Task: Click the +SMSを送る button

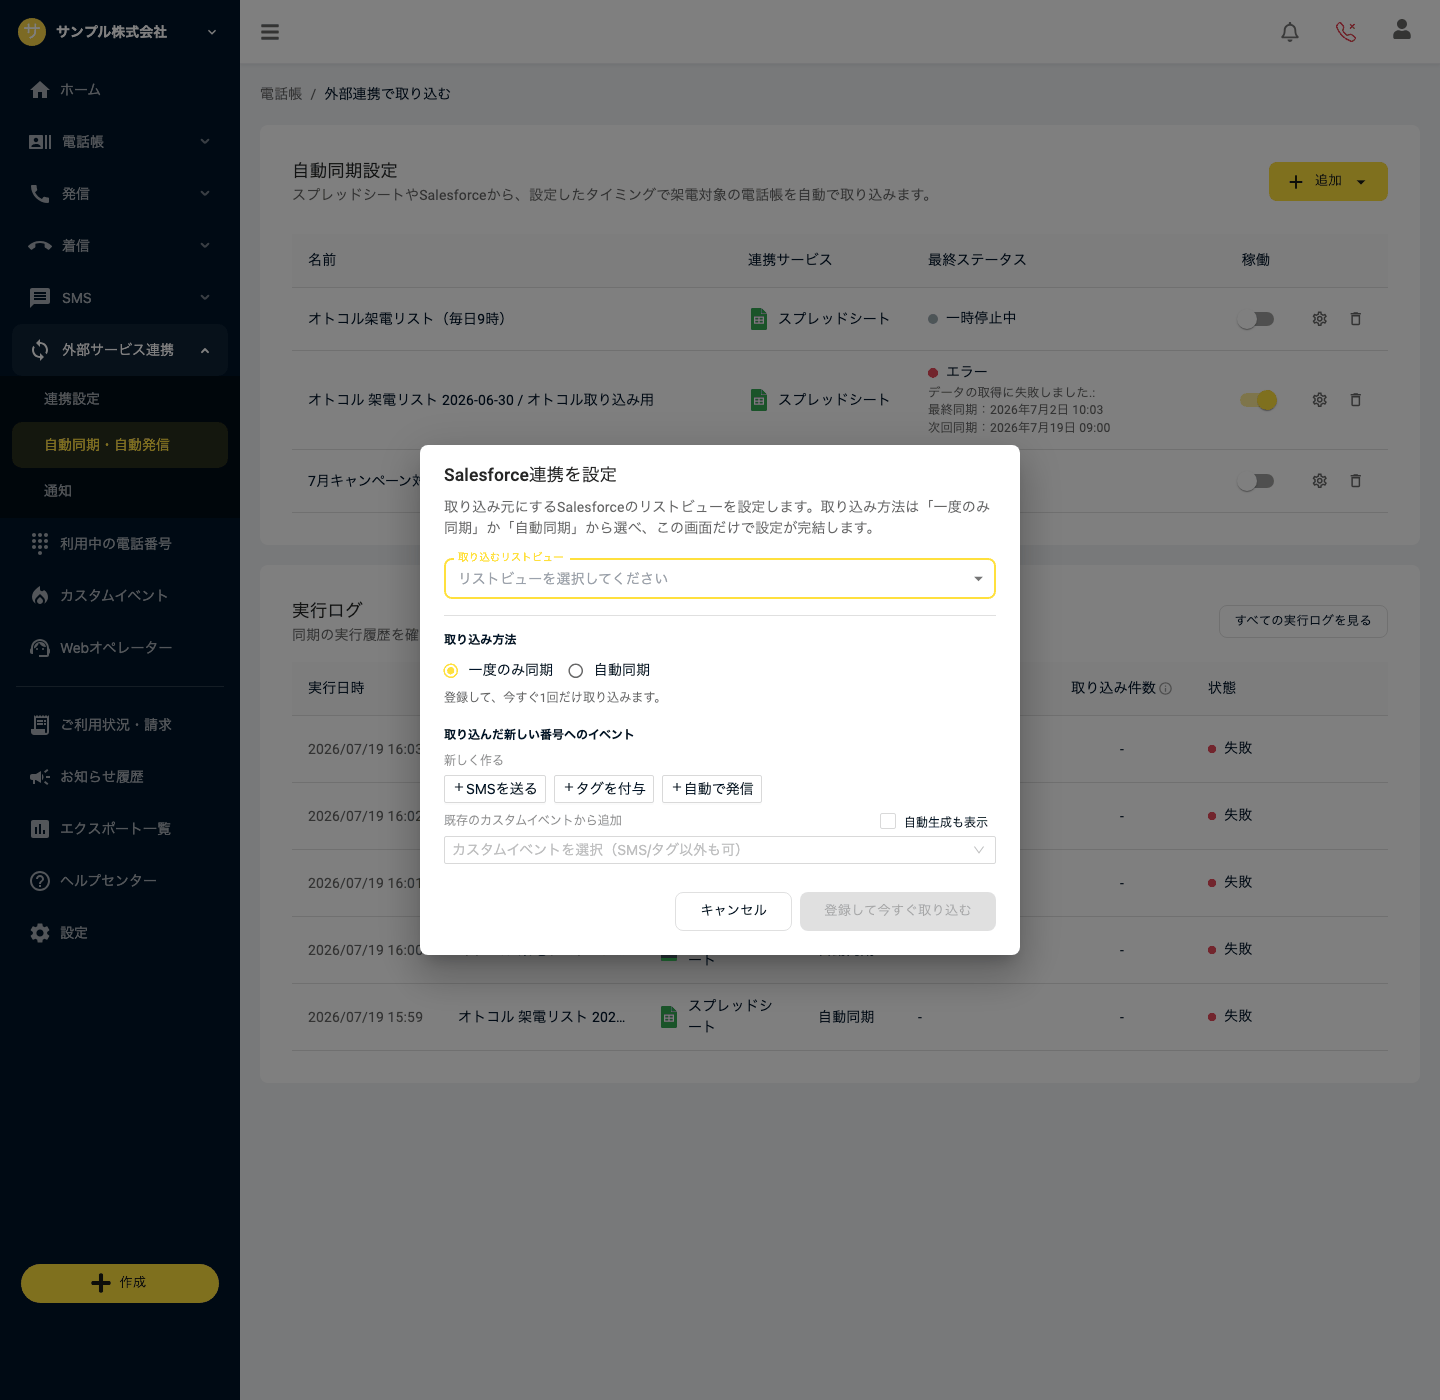Action: [x=495, y=789]
